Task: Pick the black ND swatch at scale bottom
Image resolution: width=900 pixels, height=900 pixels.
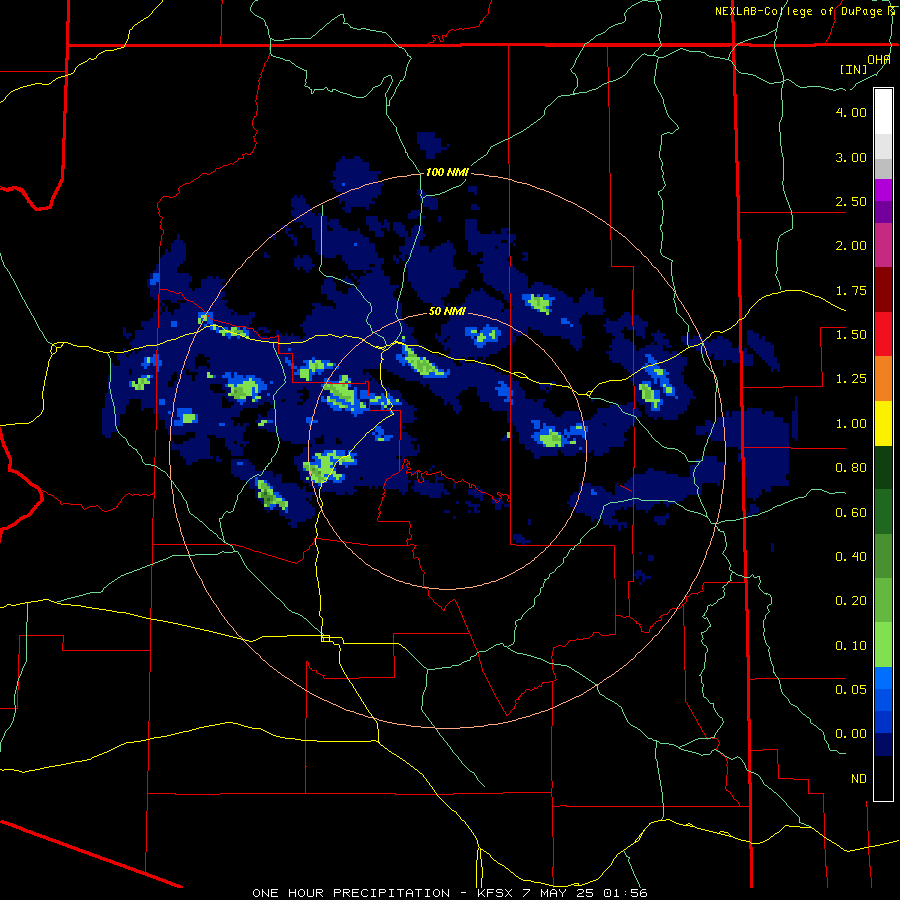Action: 883,778
